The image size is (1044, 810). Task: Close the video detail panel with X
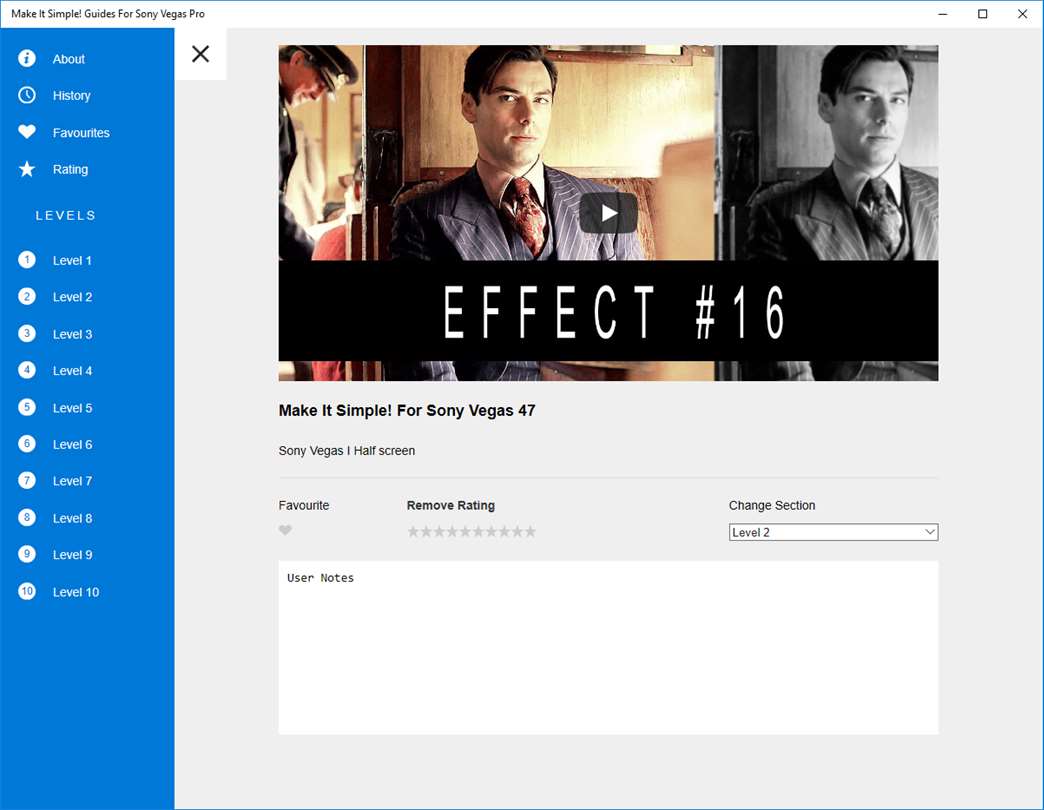(x=200, y=54)
